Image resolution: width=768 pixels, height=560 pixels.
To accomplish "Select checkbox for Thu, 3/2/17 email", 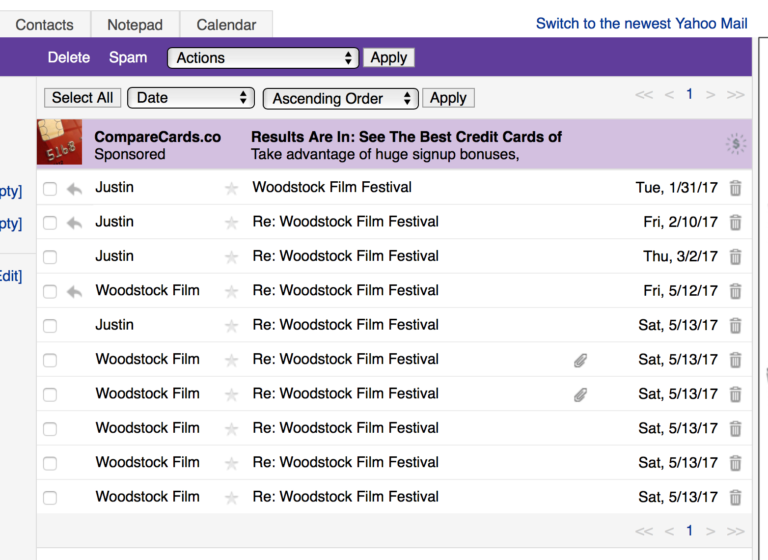I will (x=50, y=257).
